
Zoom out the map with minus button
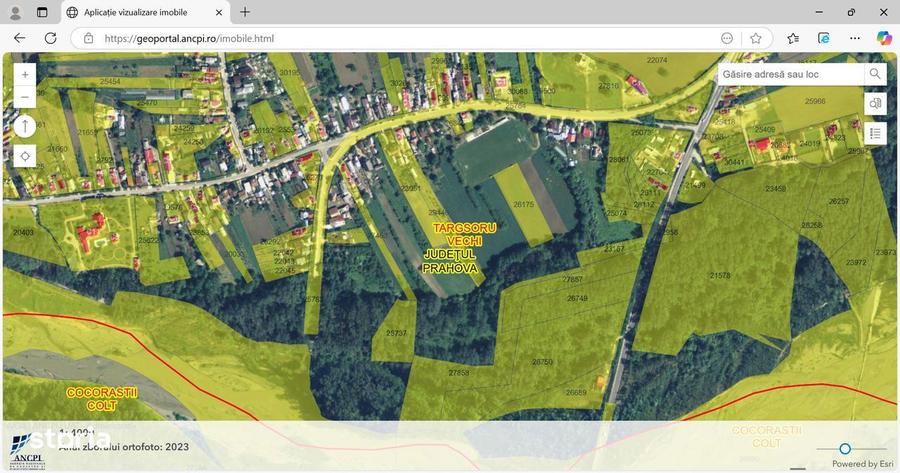pyautogui.click(x=25, y=97)
